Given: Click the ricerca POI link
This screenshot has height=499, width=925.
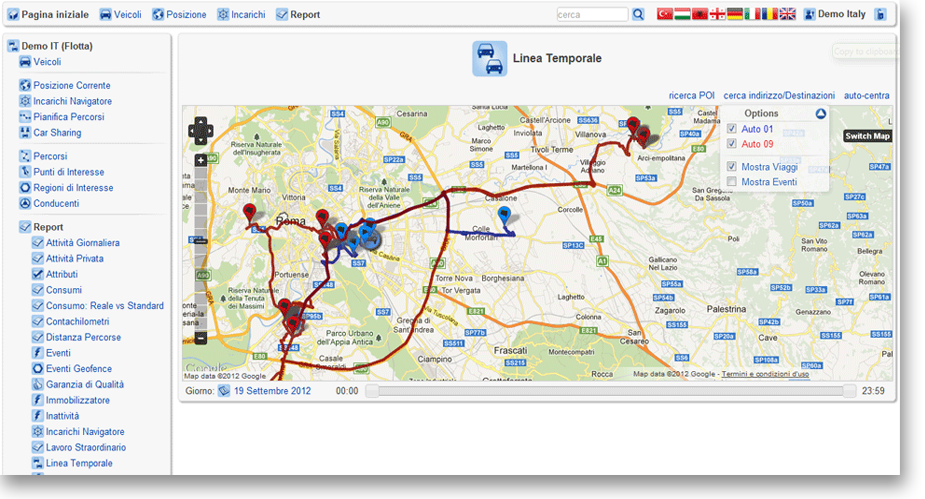Looking at the screenshot, I should pos(691,96).
